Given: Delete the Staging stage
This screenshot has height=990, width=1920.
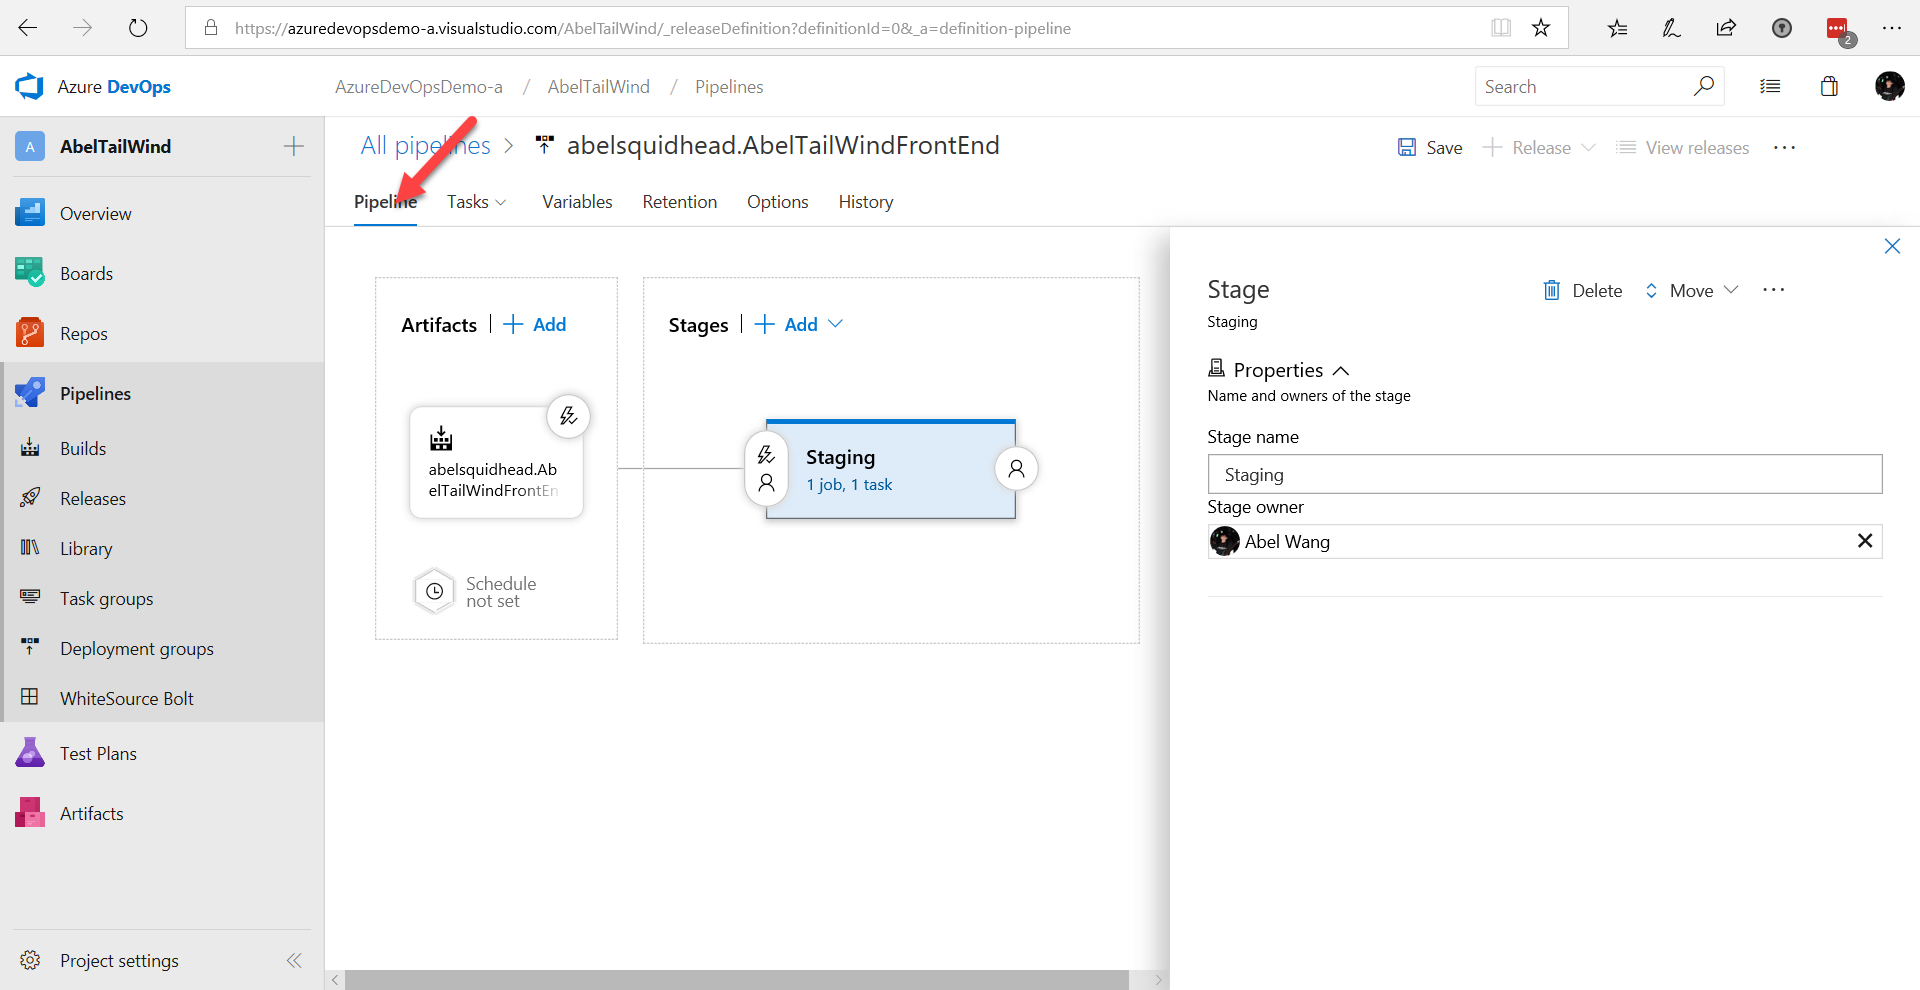Looking at the screenshot, I should 1582,290.
